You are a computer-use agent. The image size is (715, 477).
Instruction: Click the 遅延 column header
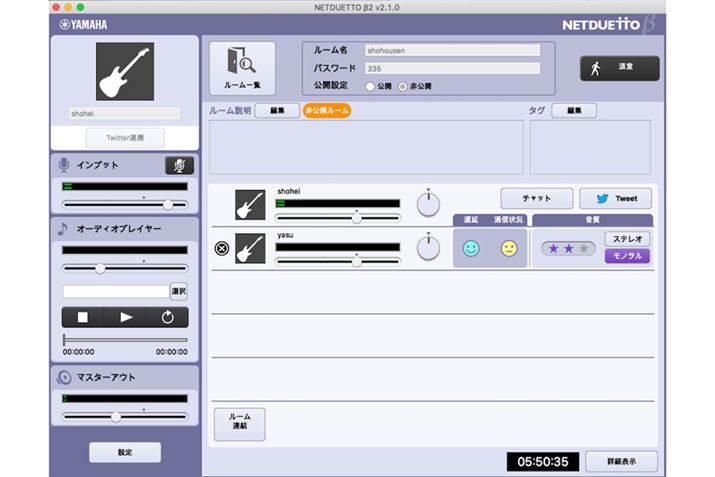click(471, 220)
